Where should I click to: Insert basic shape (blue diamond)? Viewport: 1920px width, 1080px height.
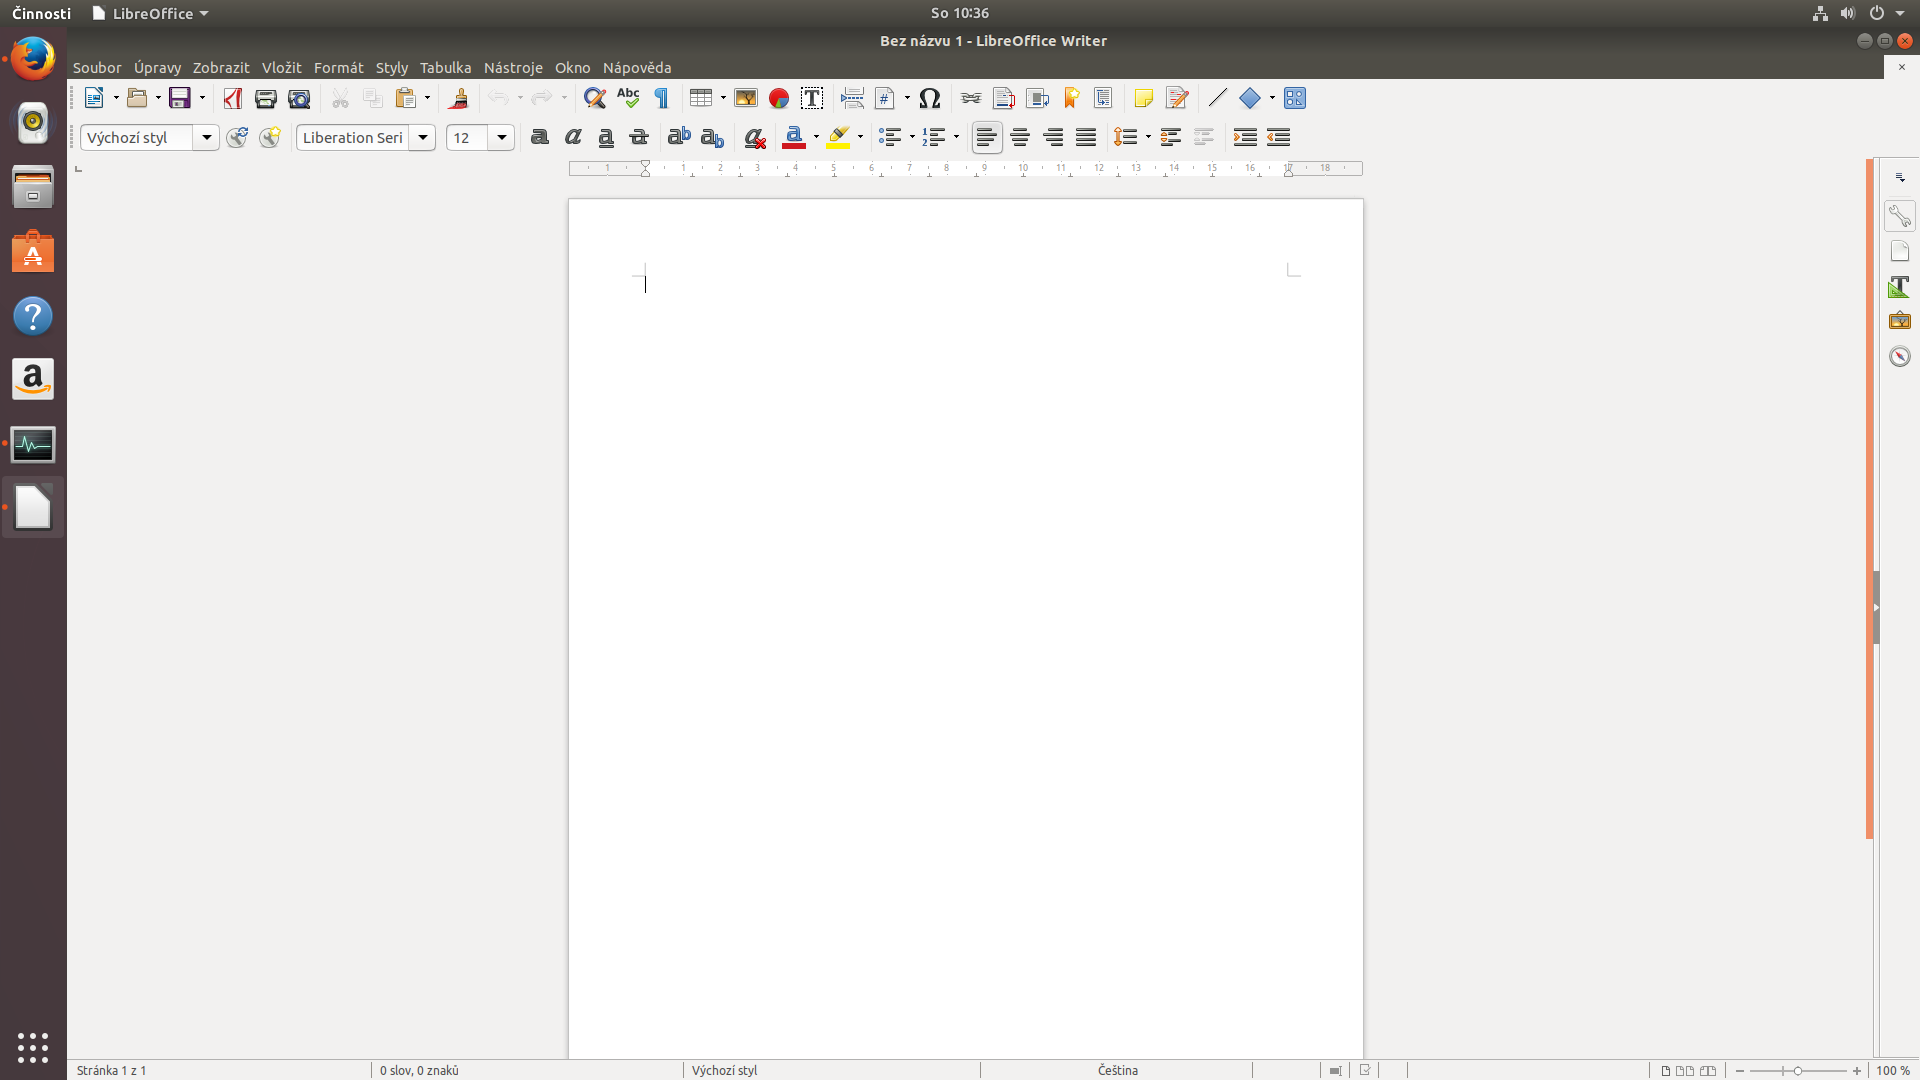1250,98
